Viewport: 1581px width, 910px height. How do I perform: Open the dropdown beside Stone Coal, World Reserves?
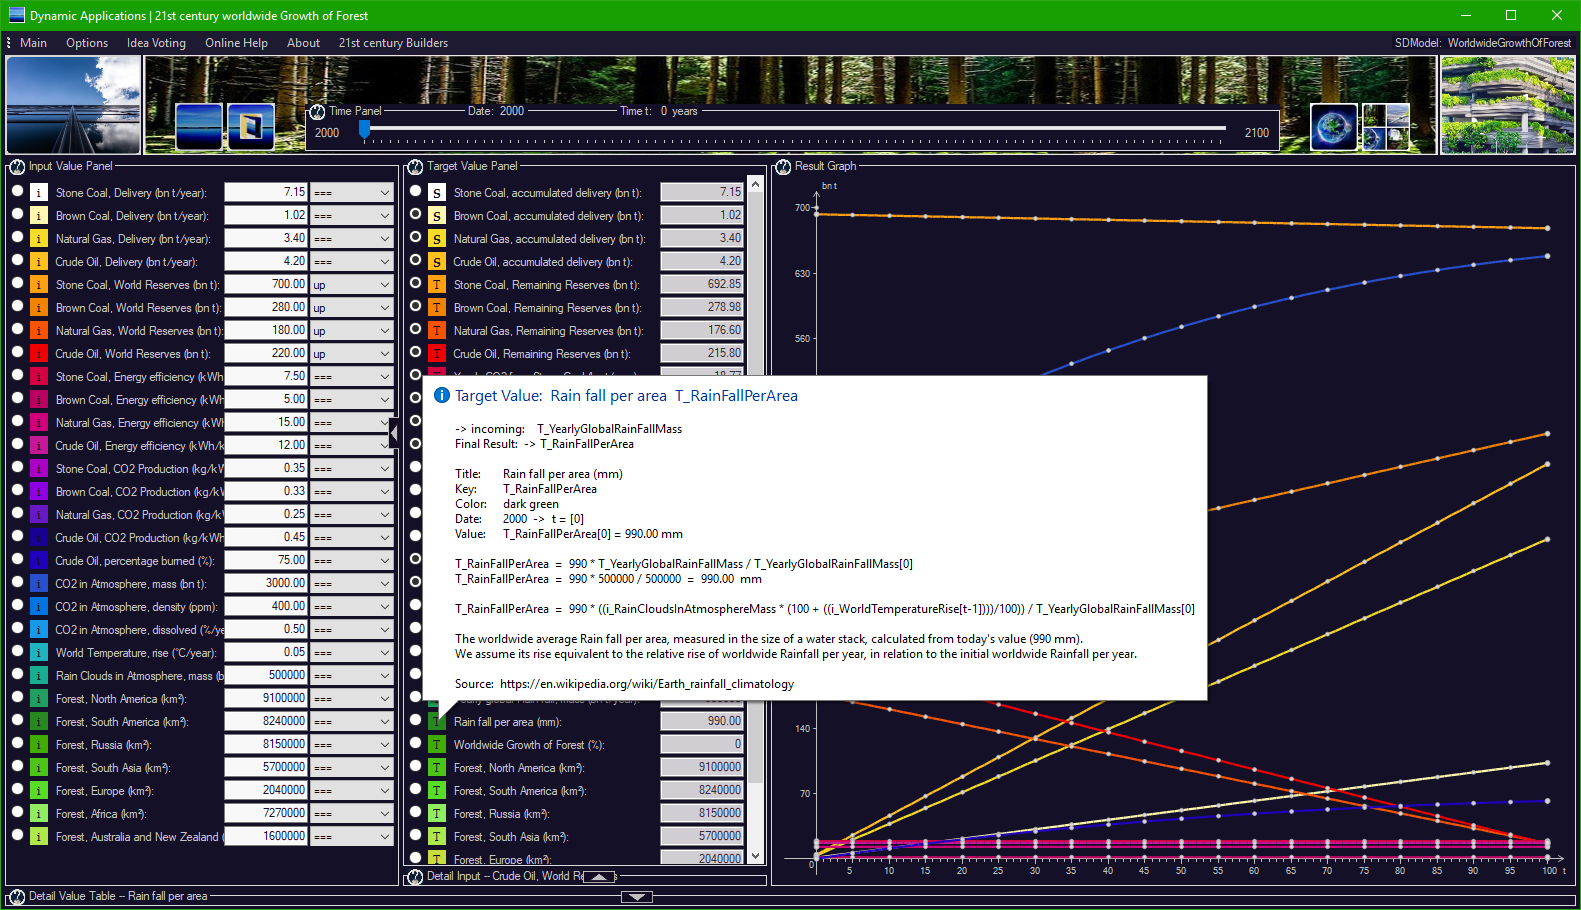352,285
